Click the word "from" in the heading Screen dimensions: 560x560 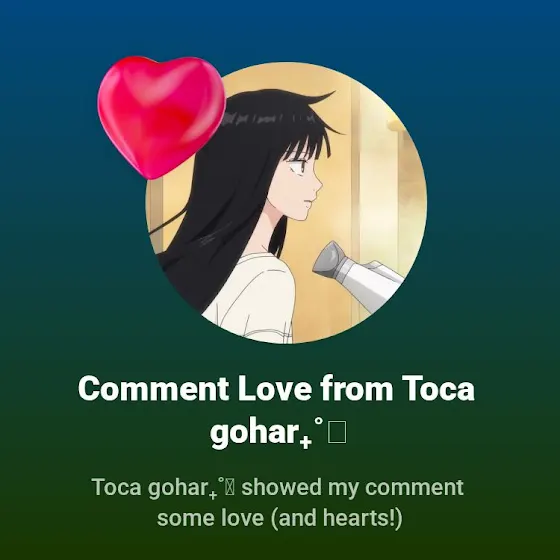click(356, 389)
